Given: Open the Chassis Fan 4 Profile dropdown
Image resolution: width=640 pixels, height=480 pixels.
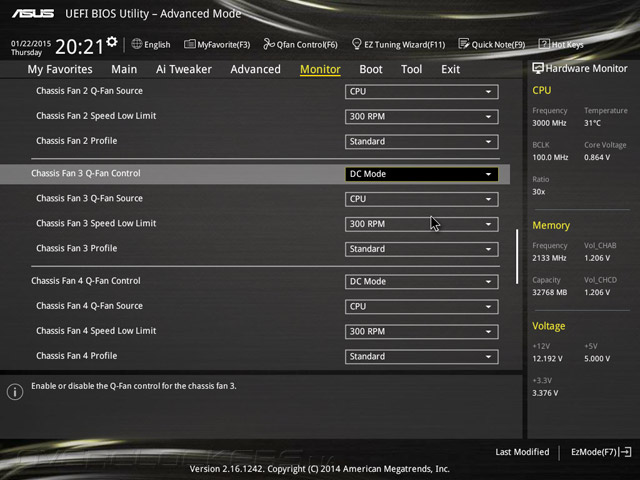Looking at the screenshot, I should click(x=421, y=357).
